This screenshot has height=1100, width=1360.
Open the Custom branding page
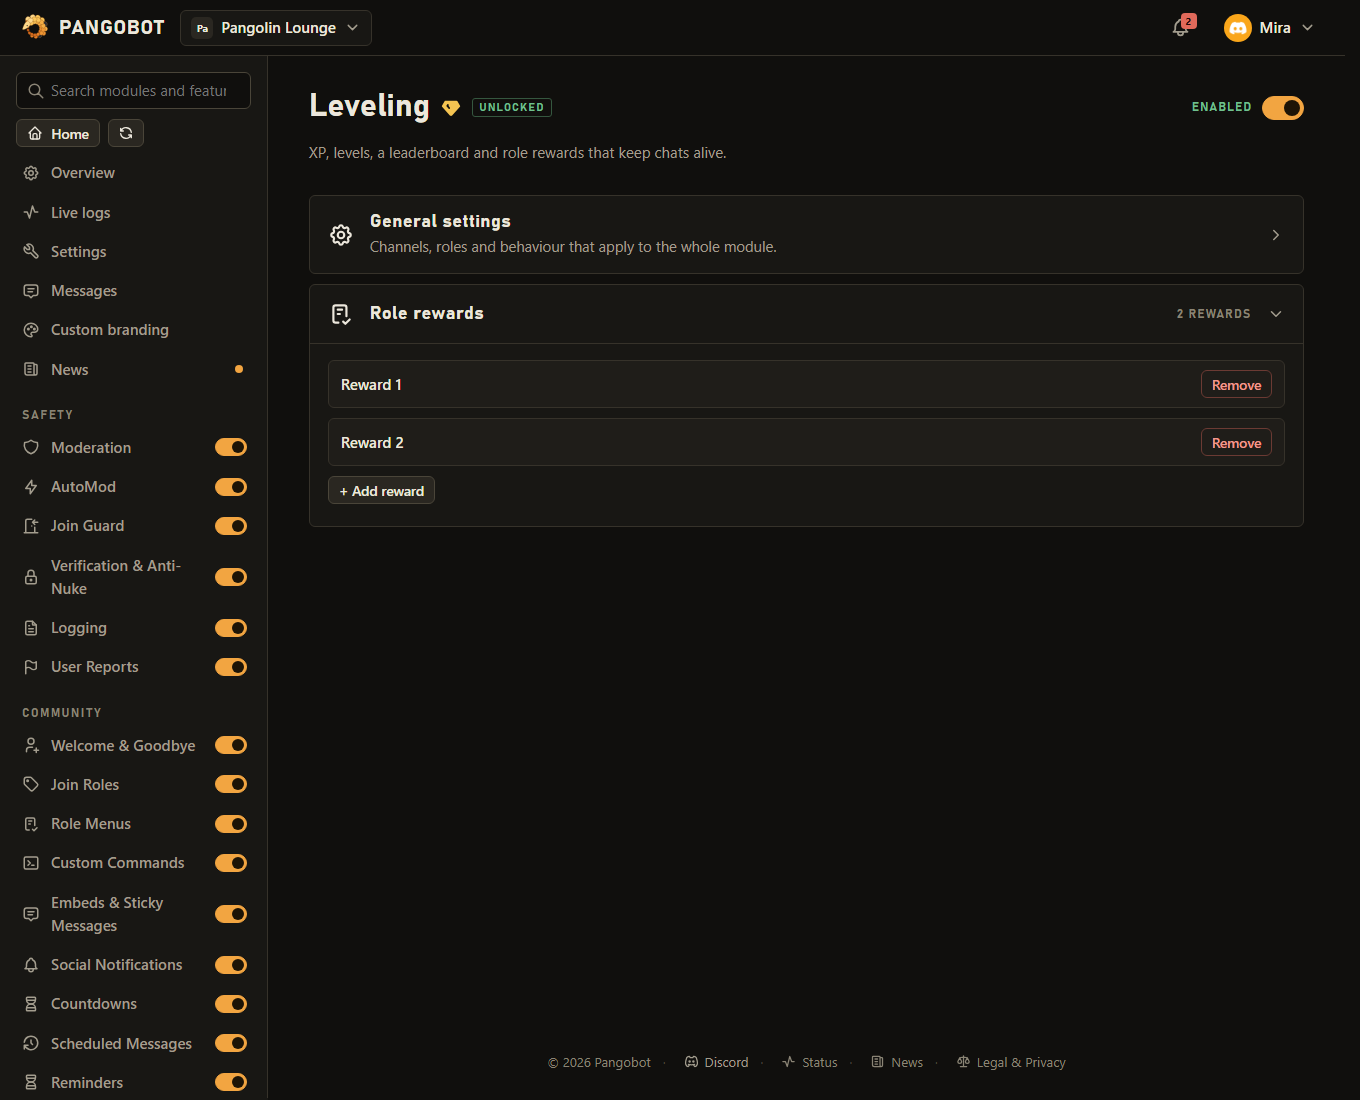pos(110,330)
